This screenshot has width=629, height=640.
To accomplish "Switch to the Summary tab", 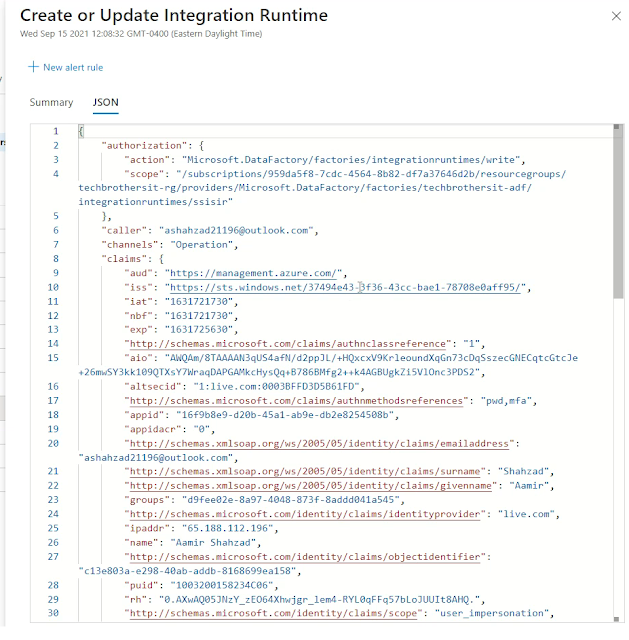I will [51, 102].
